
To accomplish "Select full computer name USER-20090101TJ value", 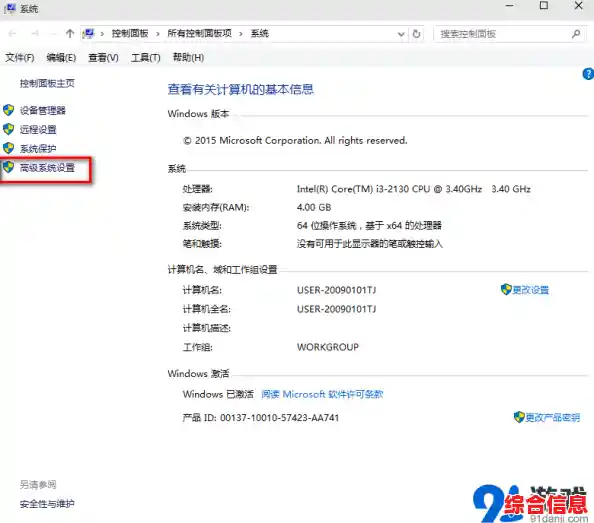I will click(336, 309).
